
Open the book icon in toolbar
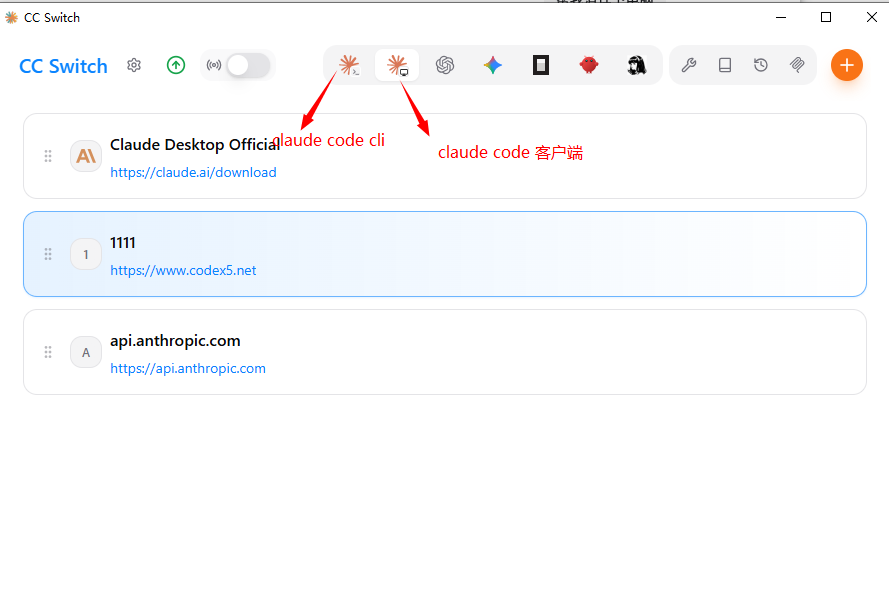[725, 65]
